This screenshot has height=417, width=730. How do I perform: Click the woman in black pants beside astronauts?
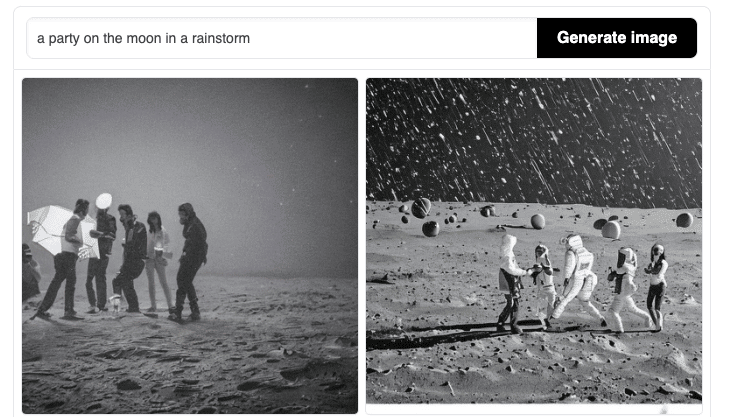point(656,286)
